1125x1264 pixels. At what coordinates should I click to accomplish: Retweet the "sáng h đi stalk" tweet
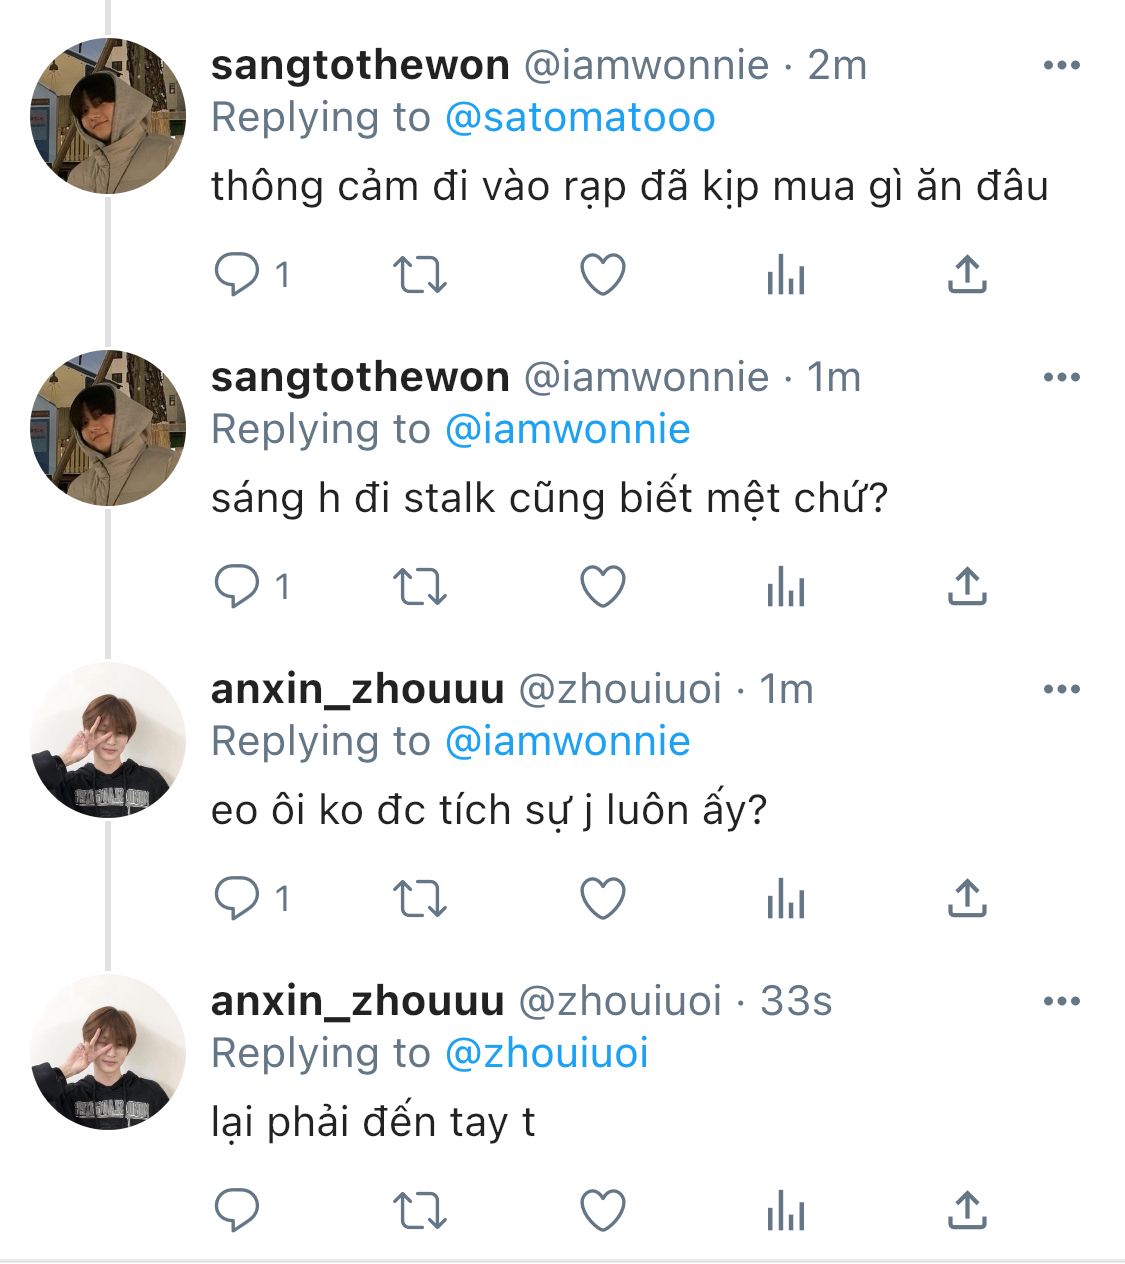click(418, 587)
